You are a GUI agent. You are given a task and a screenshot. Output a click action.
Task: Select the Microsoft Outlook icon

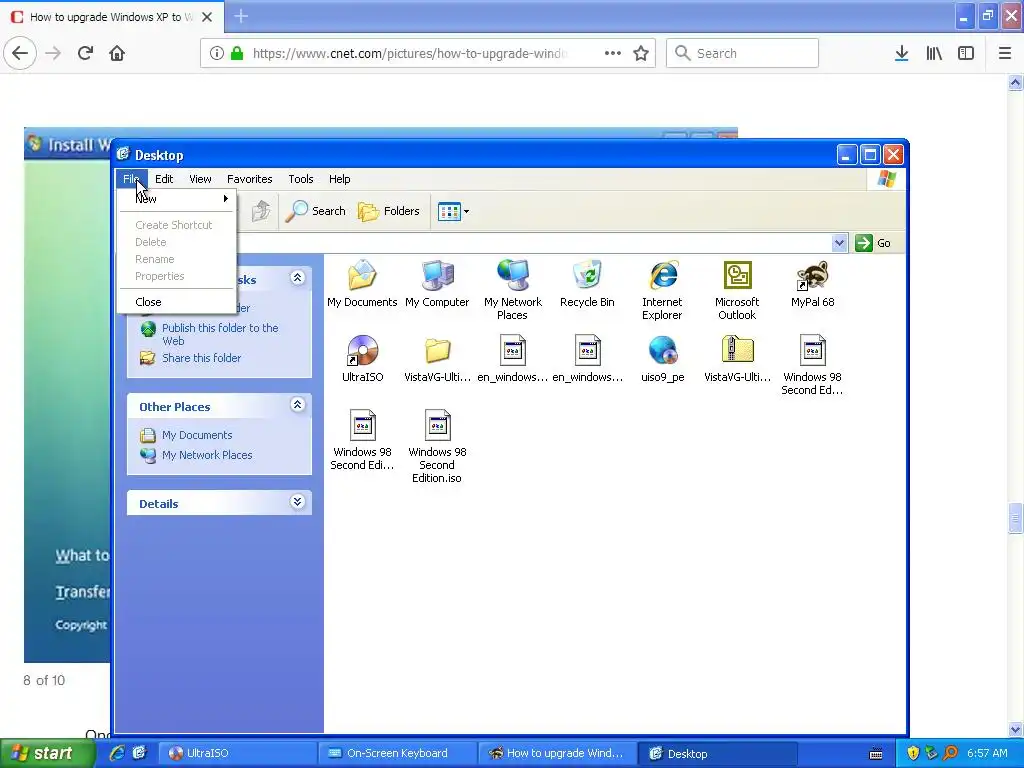point(737,289)
